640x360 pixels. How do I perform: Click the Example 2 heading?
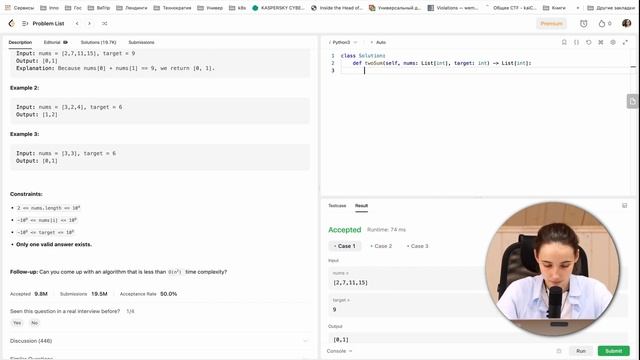[24, 88]
